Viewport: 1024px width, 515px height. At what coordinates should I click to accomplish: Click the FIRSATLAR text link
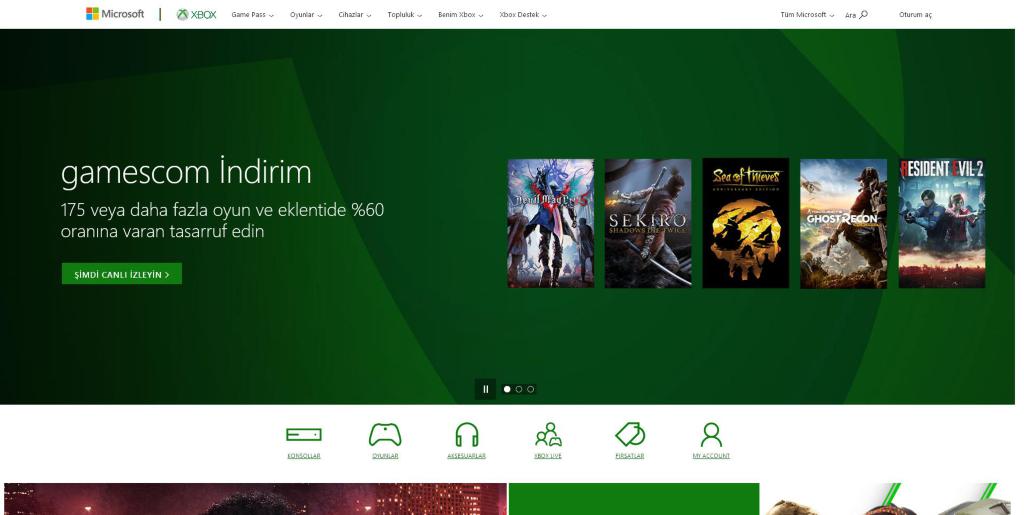coord(630,456)
